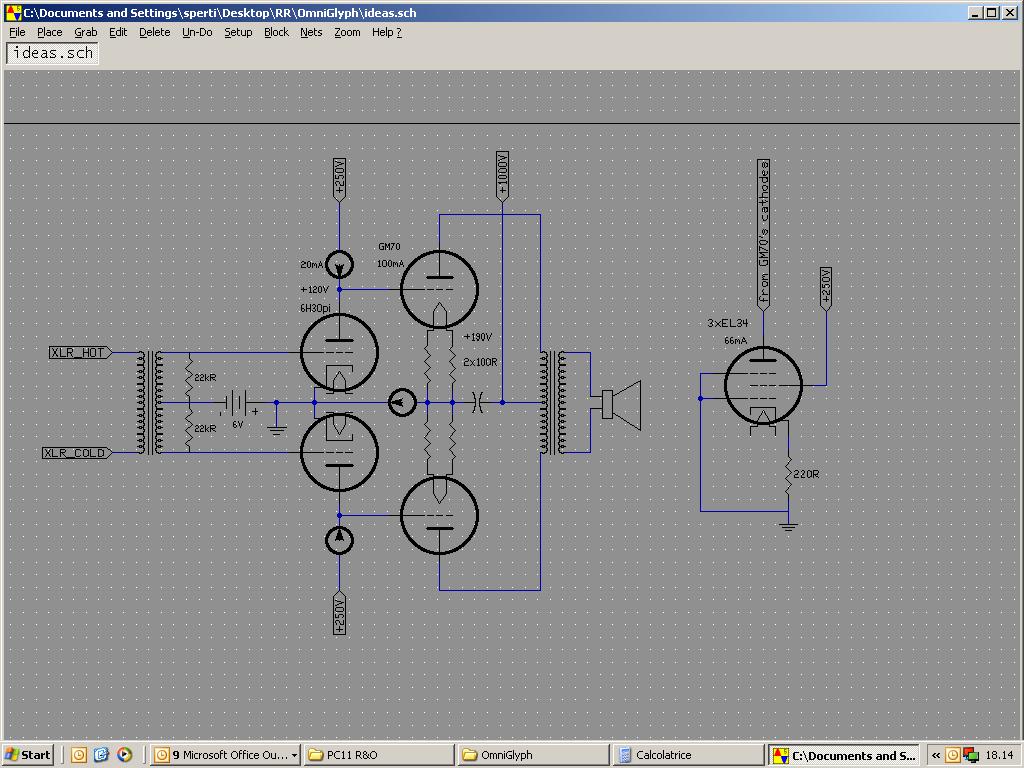Select the XLR_HOT input port label
Screen dimensions: 1024x768
(x=80, y=353)
